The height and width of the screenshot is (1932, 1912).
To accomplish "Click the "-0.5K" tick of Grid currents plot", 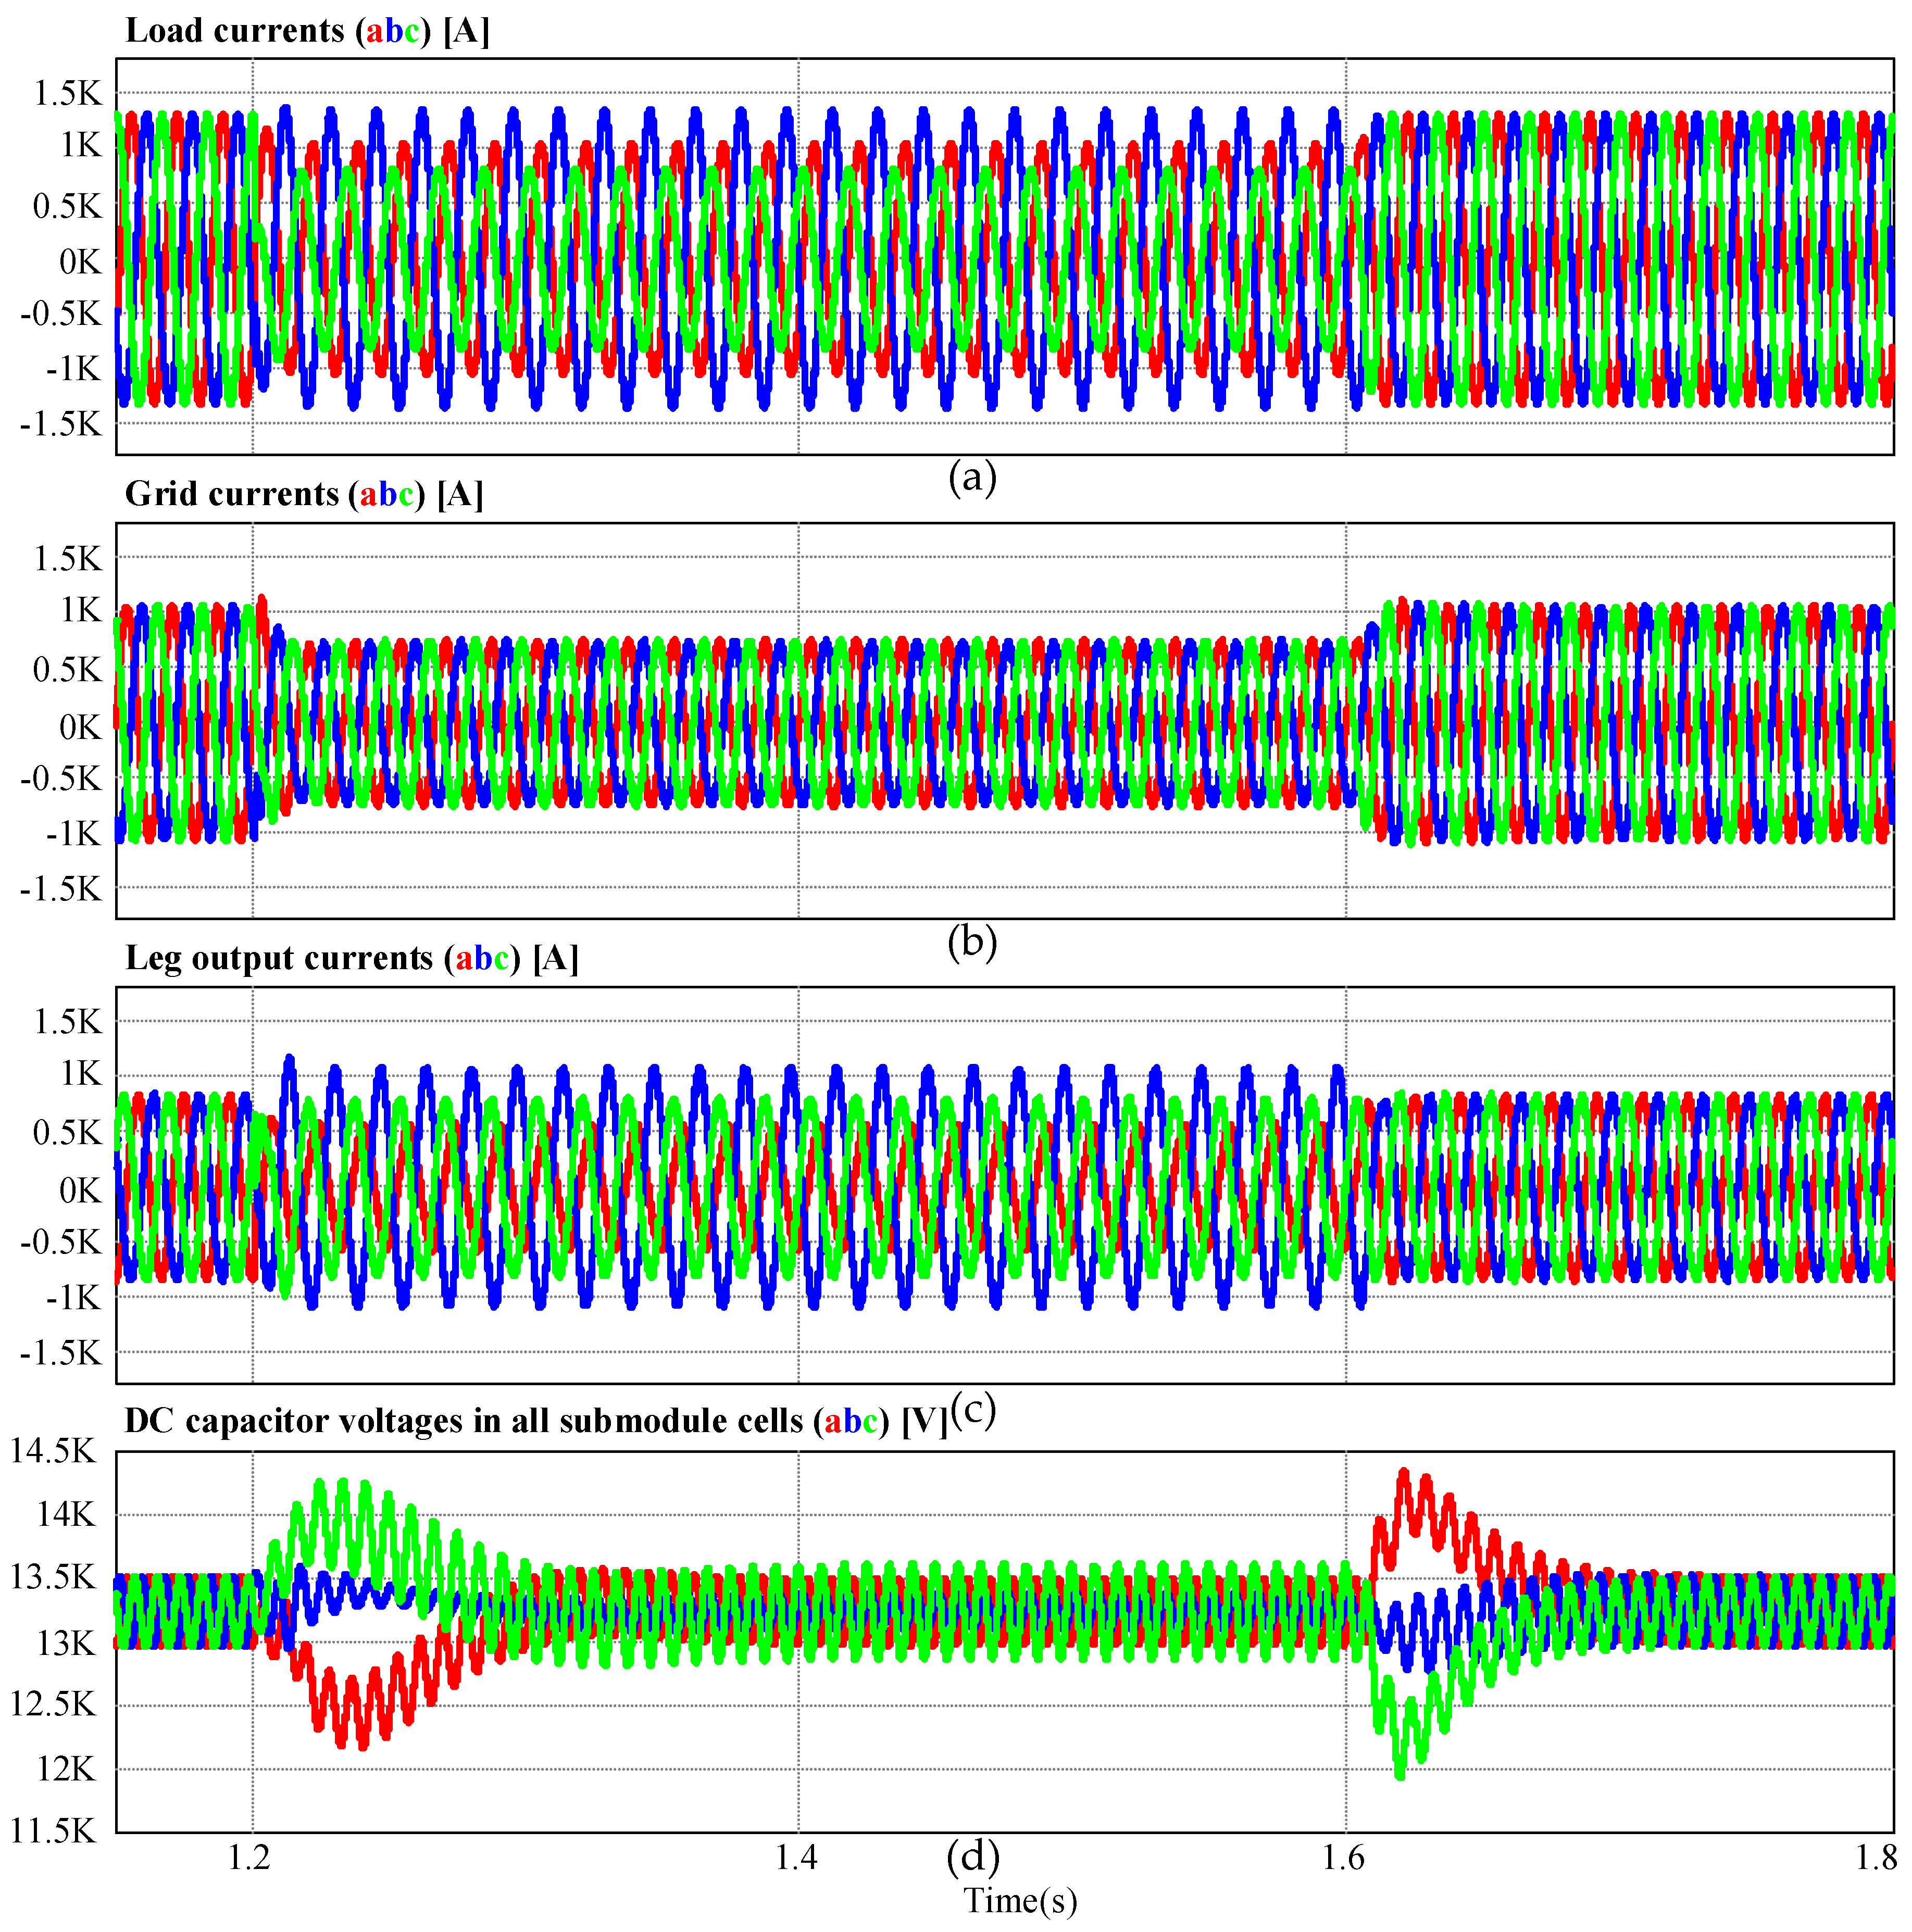I will [61, 778].
